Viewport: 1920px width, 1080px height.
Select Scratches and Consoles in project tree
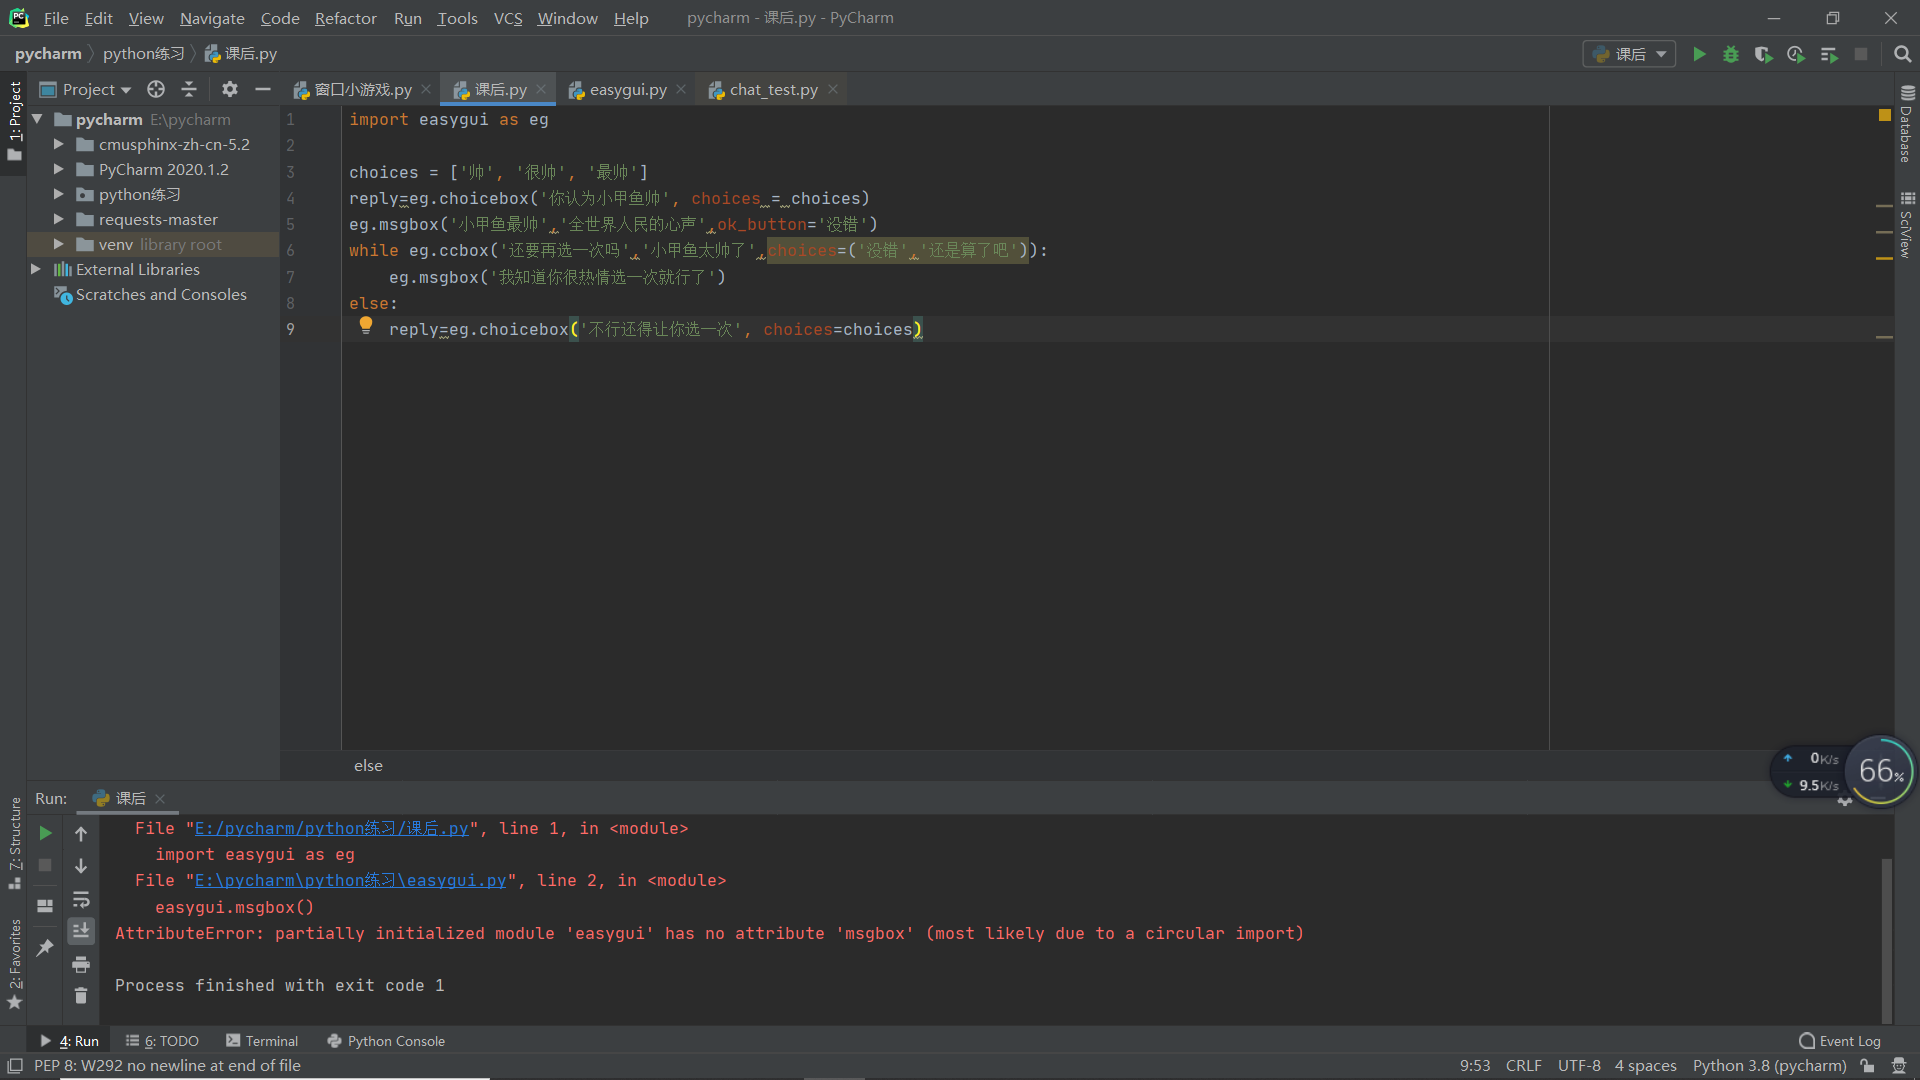coord(161,294)
